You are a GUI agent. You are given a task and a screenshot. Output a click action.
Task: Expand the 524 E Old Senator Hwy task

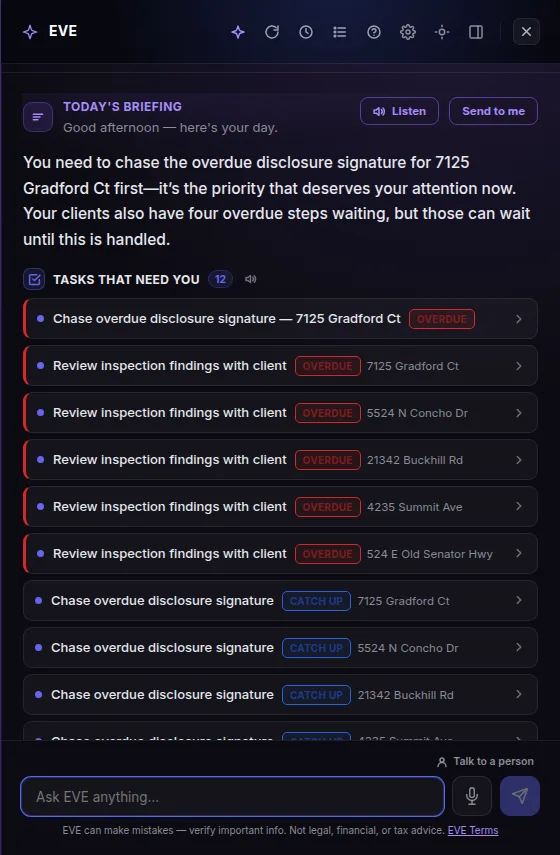pyautogui.click(x=280, y=553)
